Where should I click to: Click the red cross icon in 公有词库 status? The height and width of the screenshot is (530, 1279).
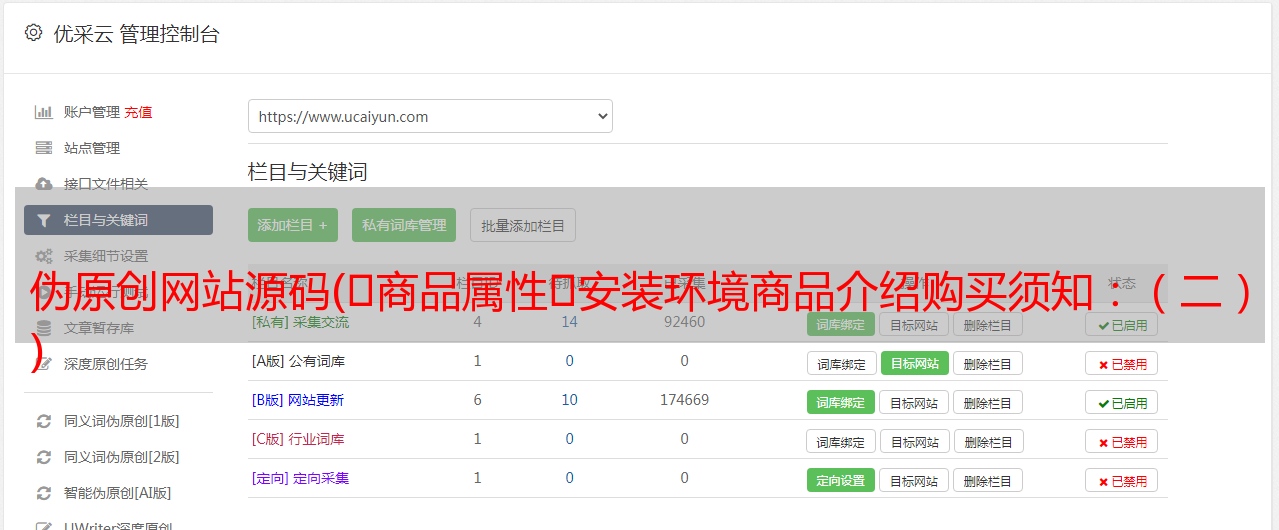[x=1103, y=365]
